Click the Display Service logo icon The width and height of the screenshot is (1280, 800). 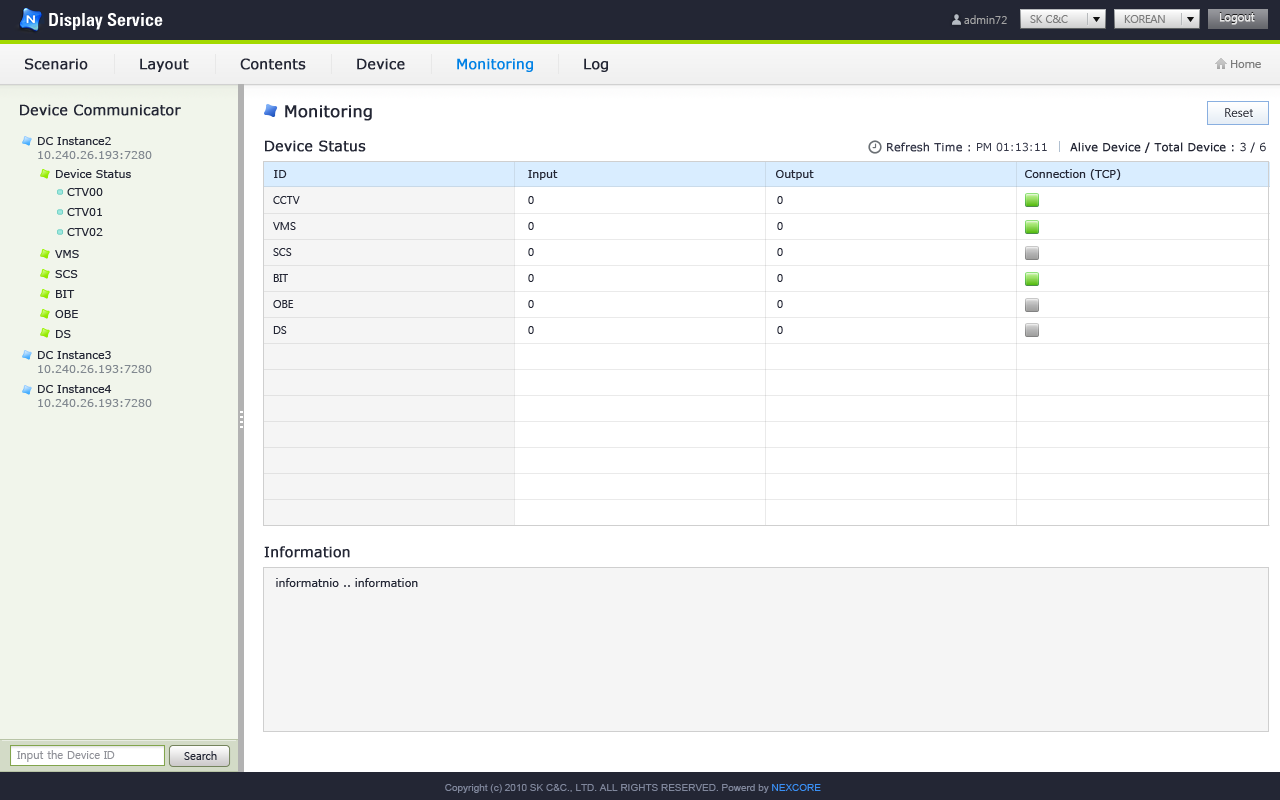(31, 19)
